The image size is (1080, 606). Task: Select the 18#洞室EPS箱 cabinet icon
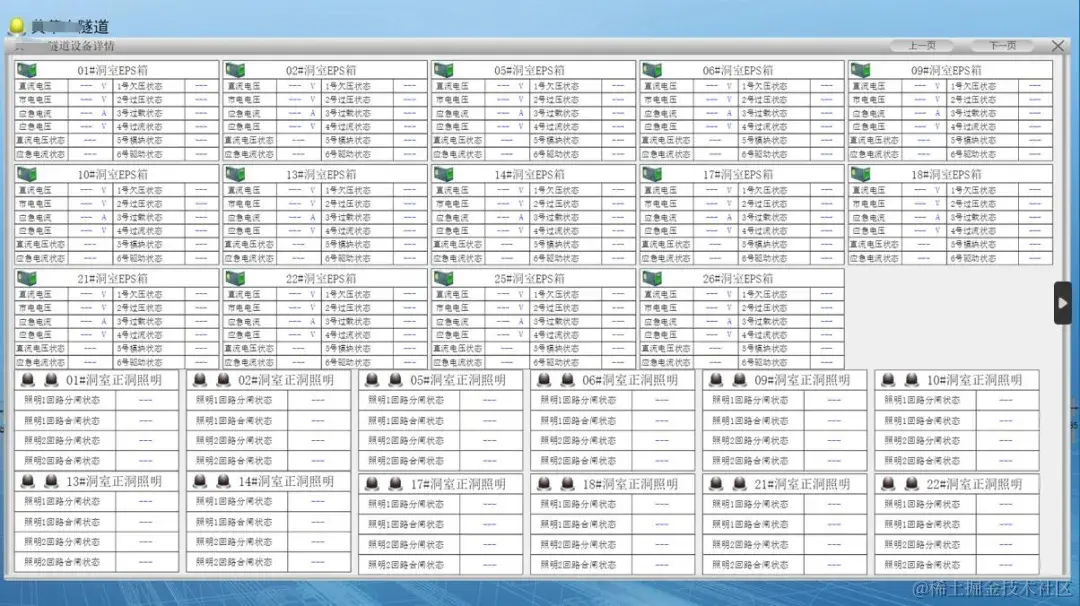point(861,174)
